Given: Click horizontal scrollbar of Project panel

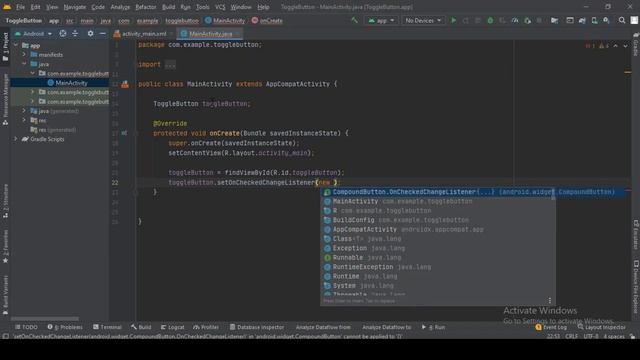Looking at the screenshot, I should pyautogui.click(x=45, y=318).
